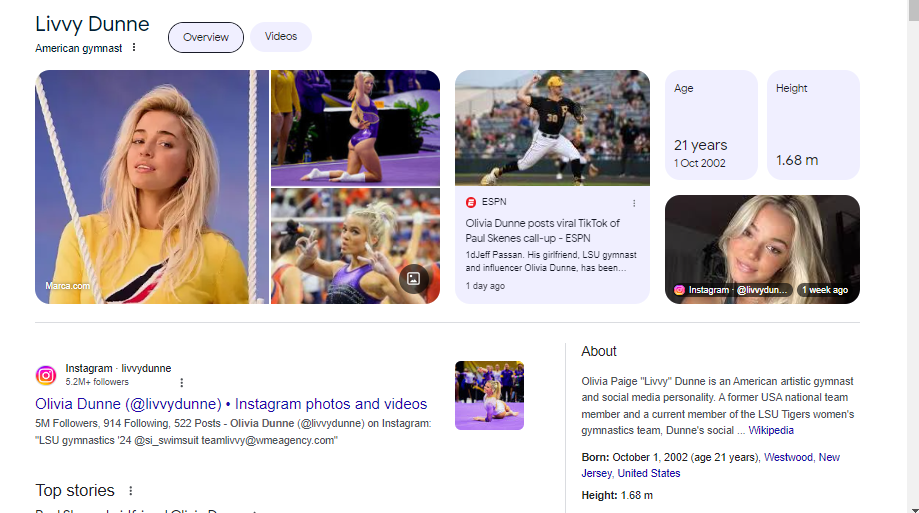Click the 'Top stories' heading
Image resolution: width=919 pixels, height=513 pixels.
pos(75,490)
